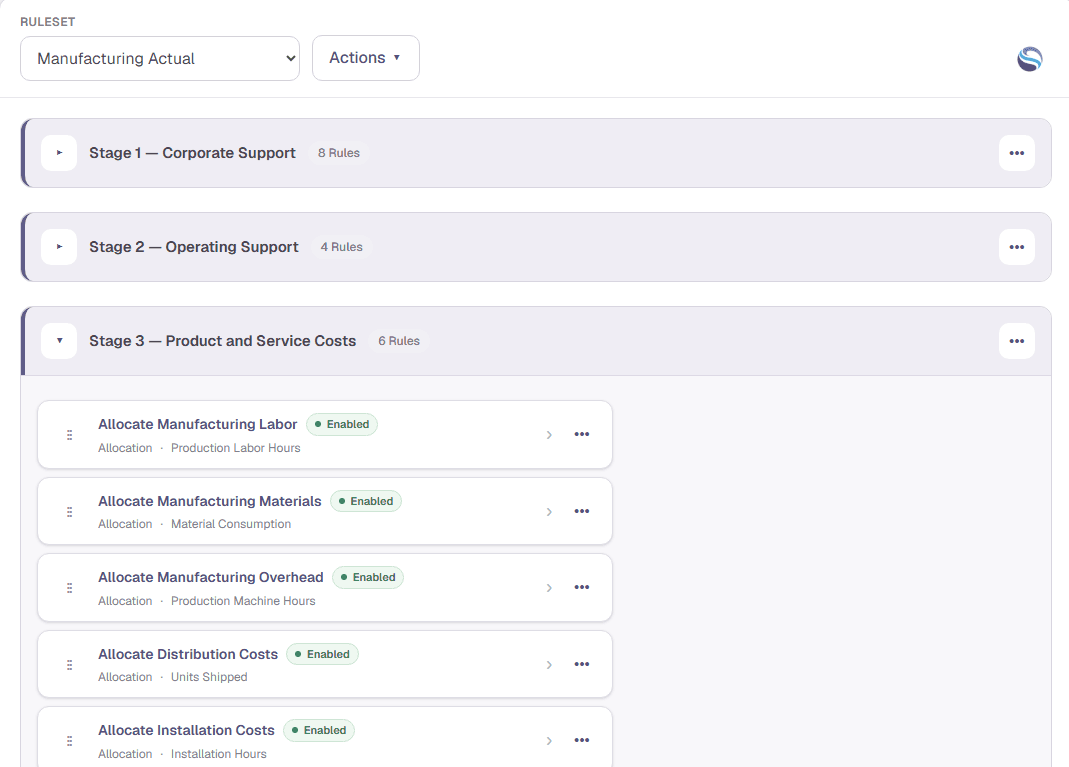
Task: Click the Enabled badge on Manufacturing Materials
Action: (365, 501)
